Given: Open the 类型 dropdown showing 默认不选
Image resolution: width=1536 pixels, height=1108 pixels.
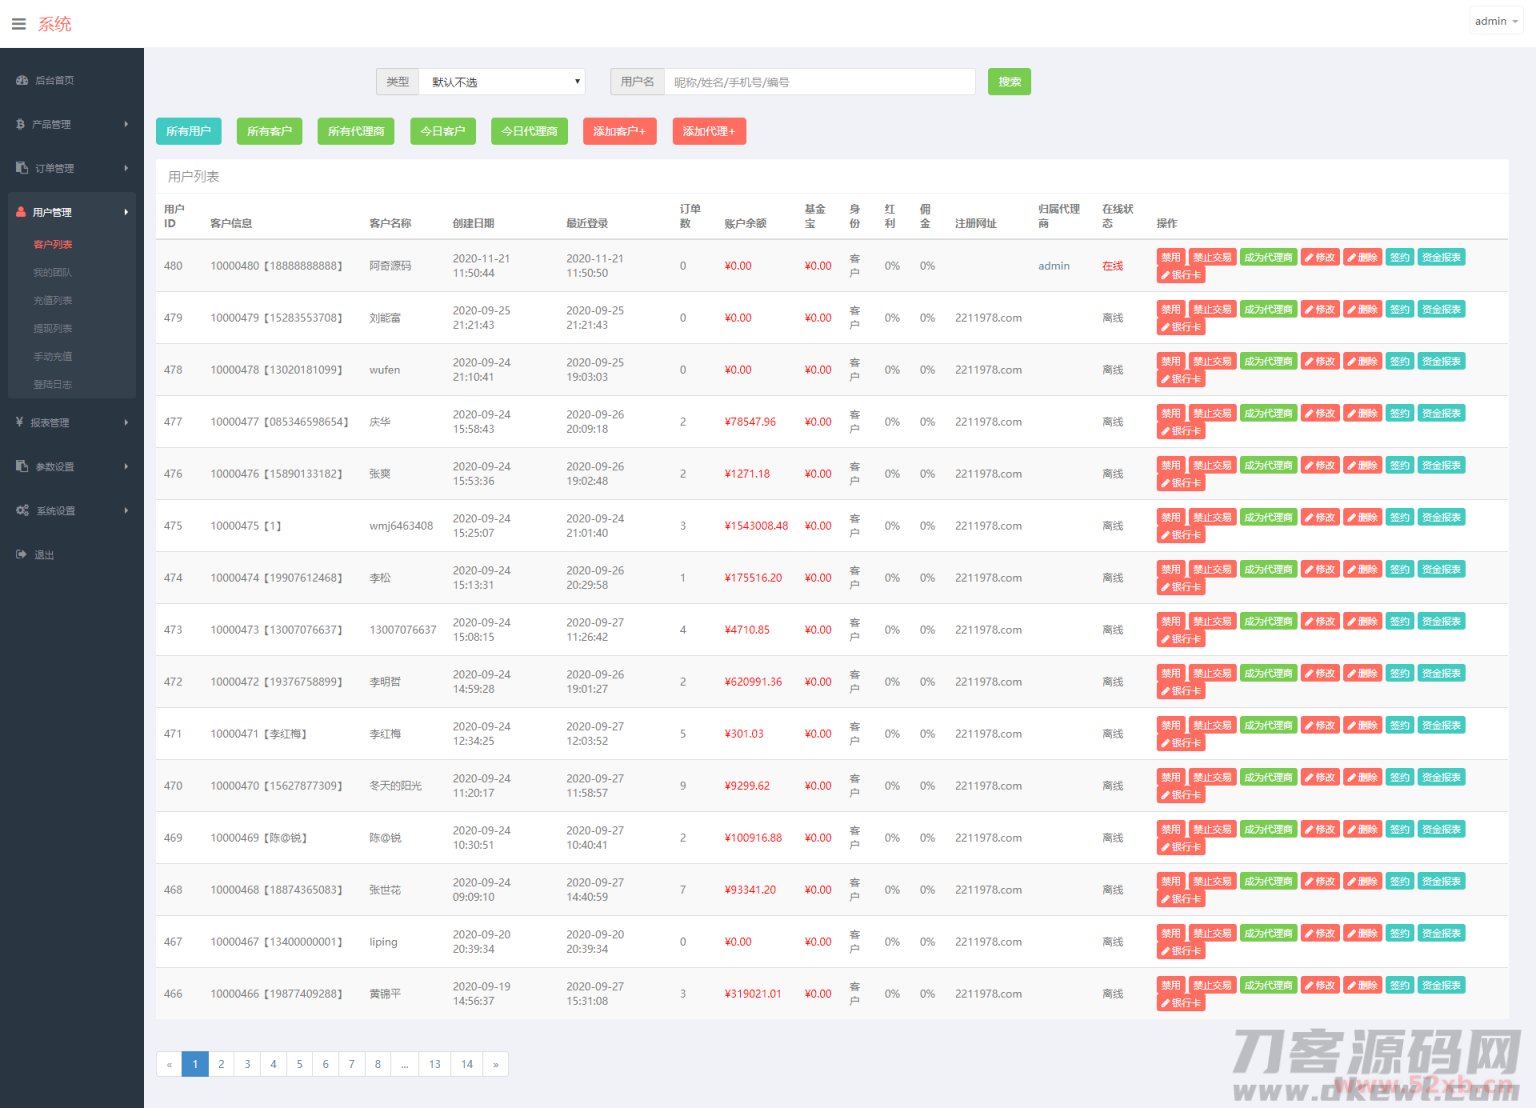Looking at the screenshot, I should (502, 82).
